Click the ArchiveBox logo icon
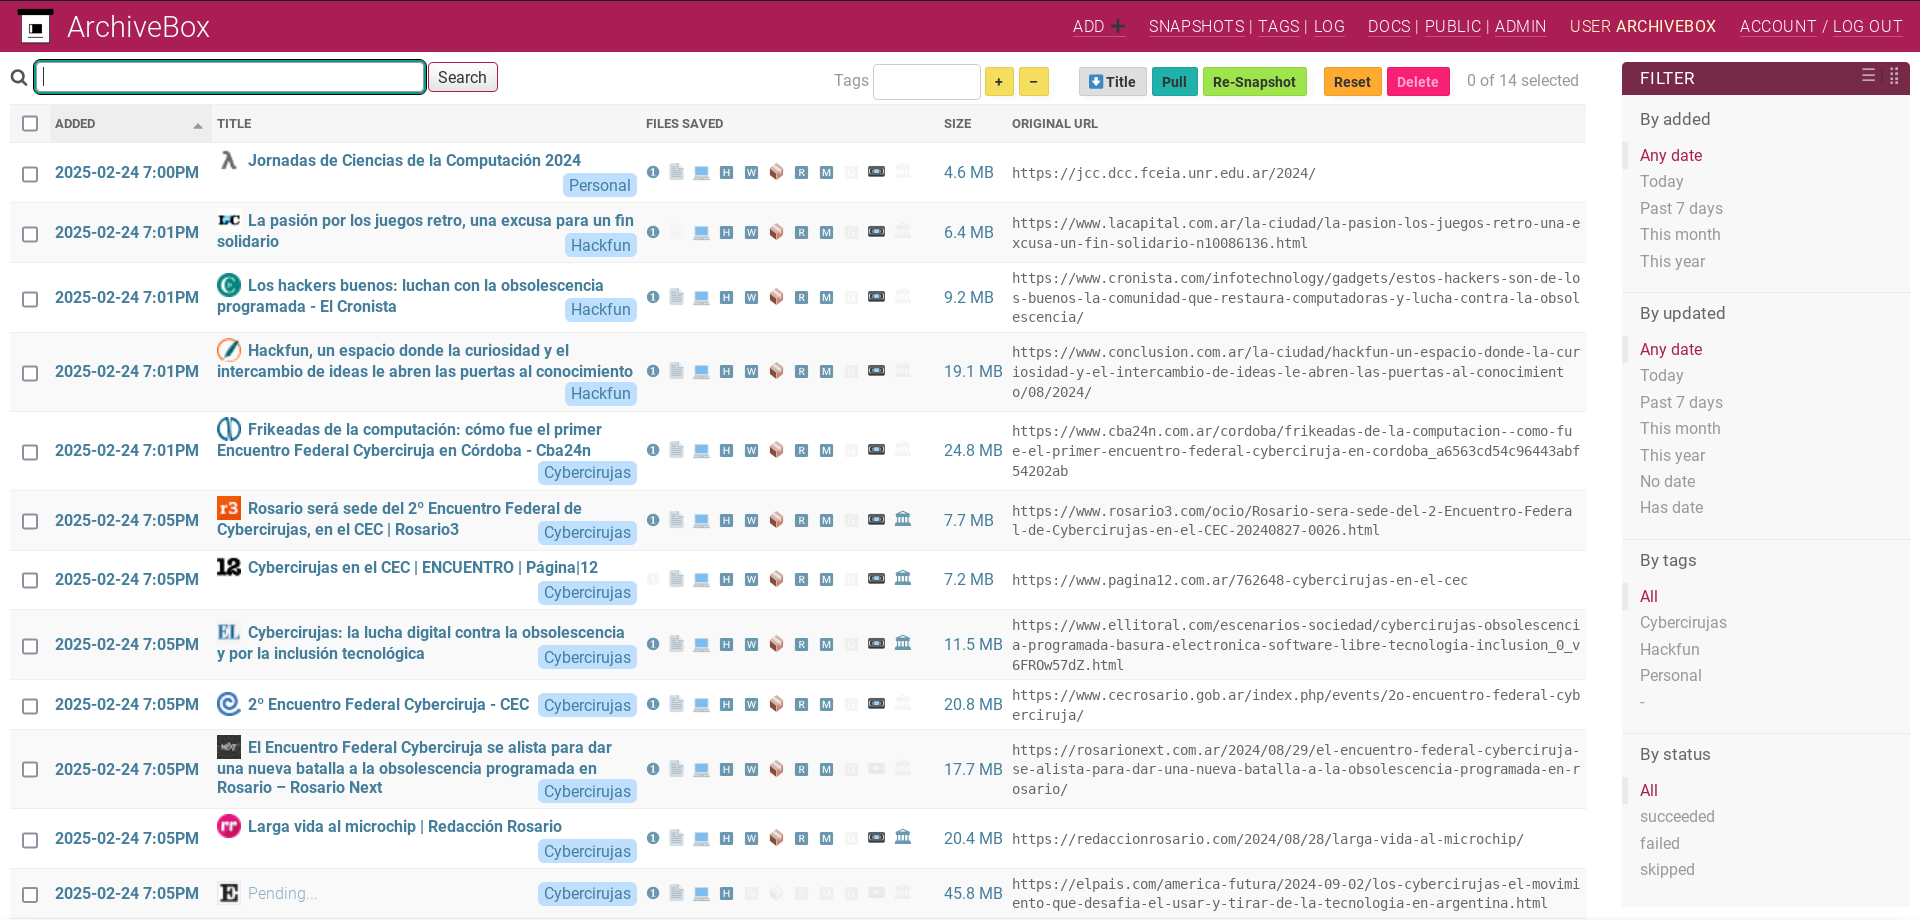1920x920 pixels. tap(36, 27)
